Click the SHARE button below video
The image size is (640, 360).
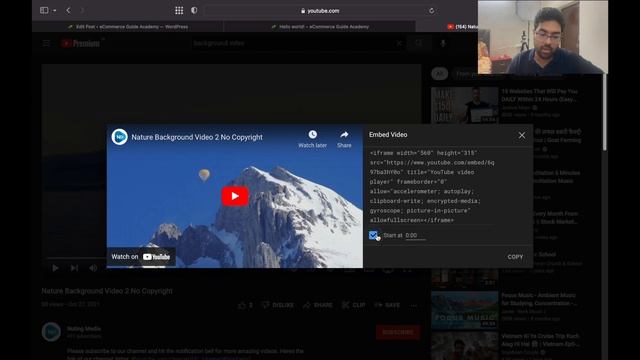pos(318,305)
